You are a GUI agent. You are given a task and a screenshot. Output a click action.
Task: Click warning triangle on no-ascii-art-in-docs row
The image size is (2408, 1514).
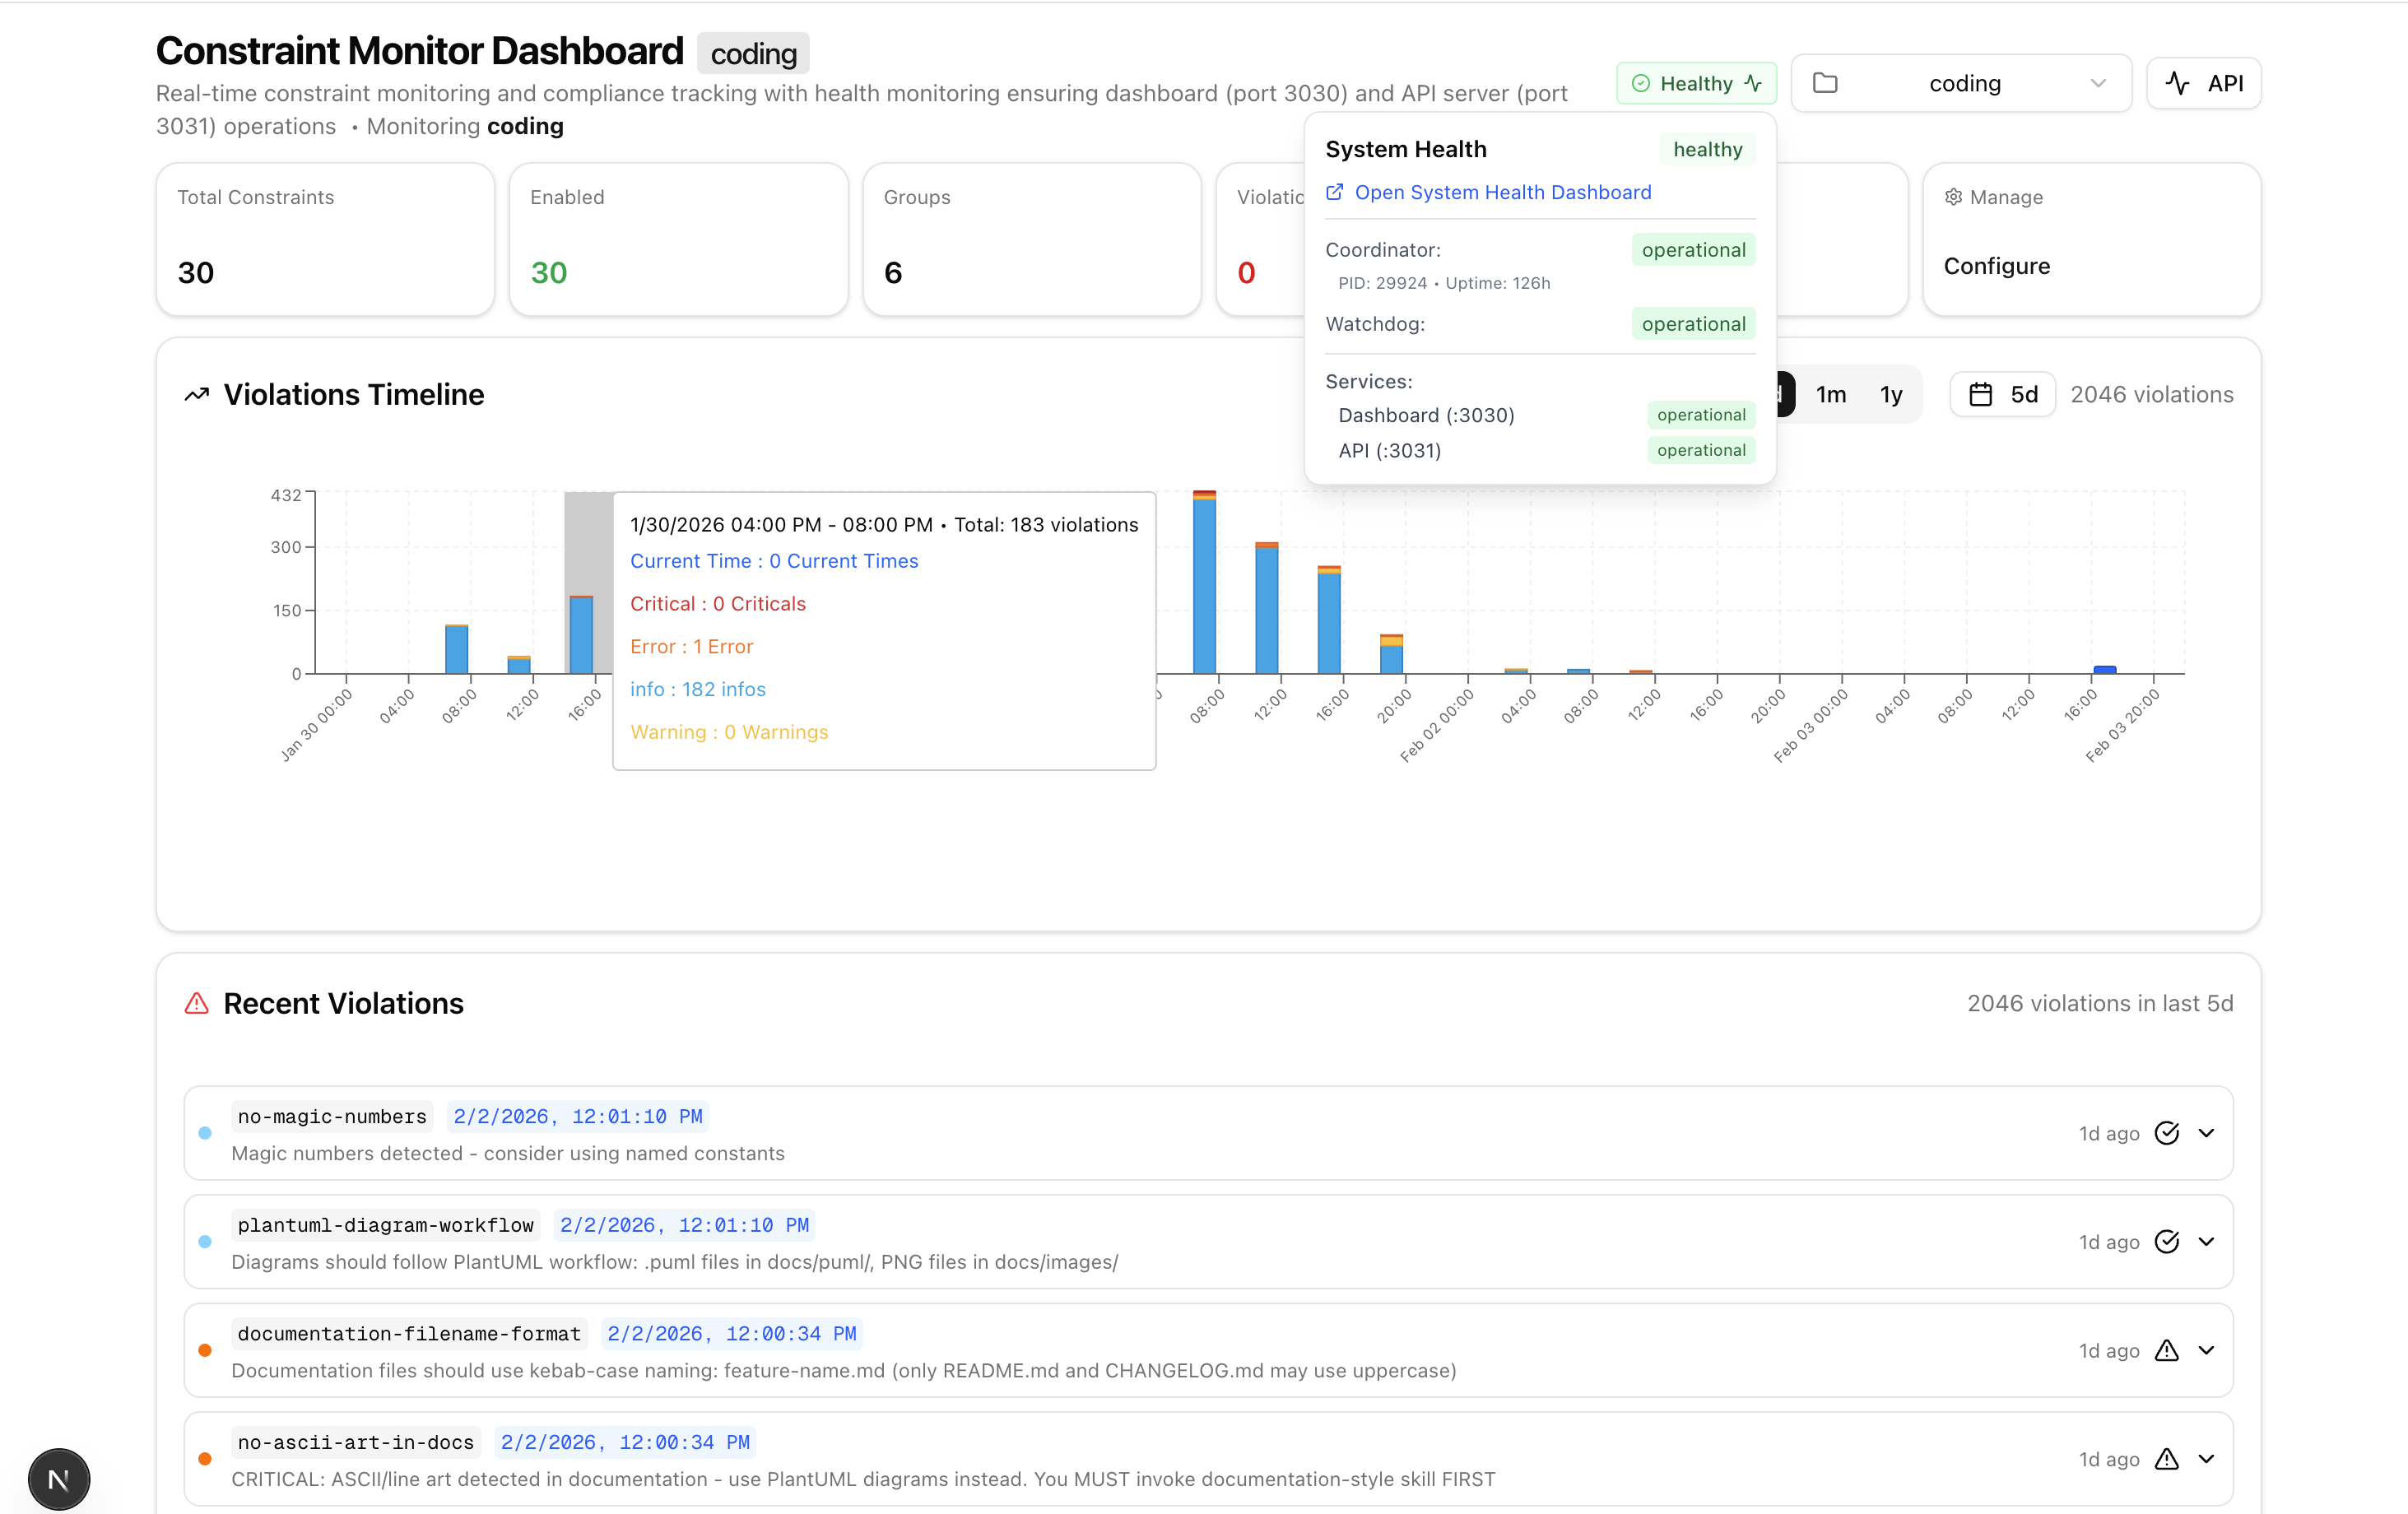tap(2166, 1459)
